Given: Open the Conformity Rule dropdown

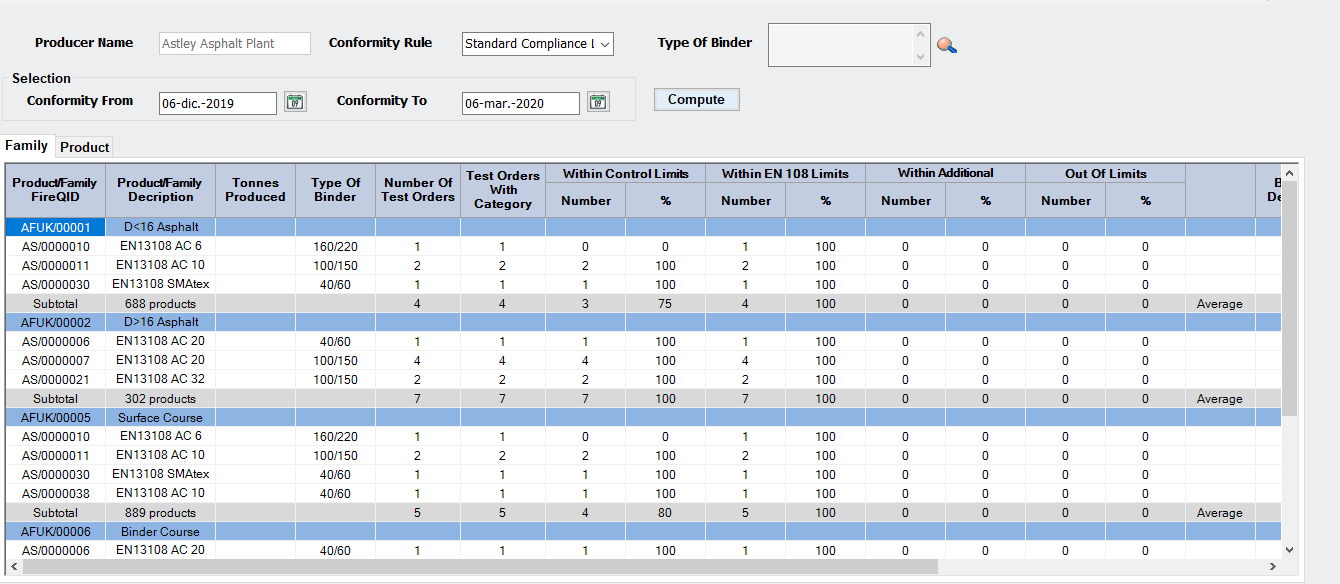Looking at the screenshot, I should 605,44.
